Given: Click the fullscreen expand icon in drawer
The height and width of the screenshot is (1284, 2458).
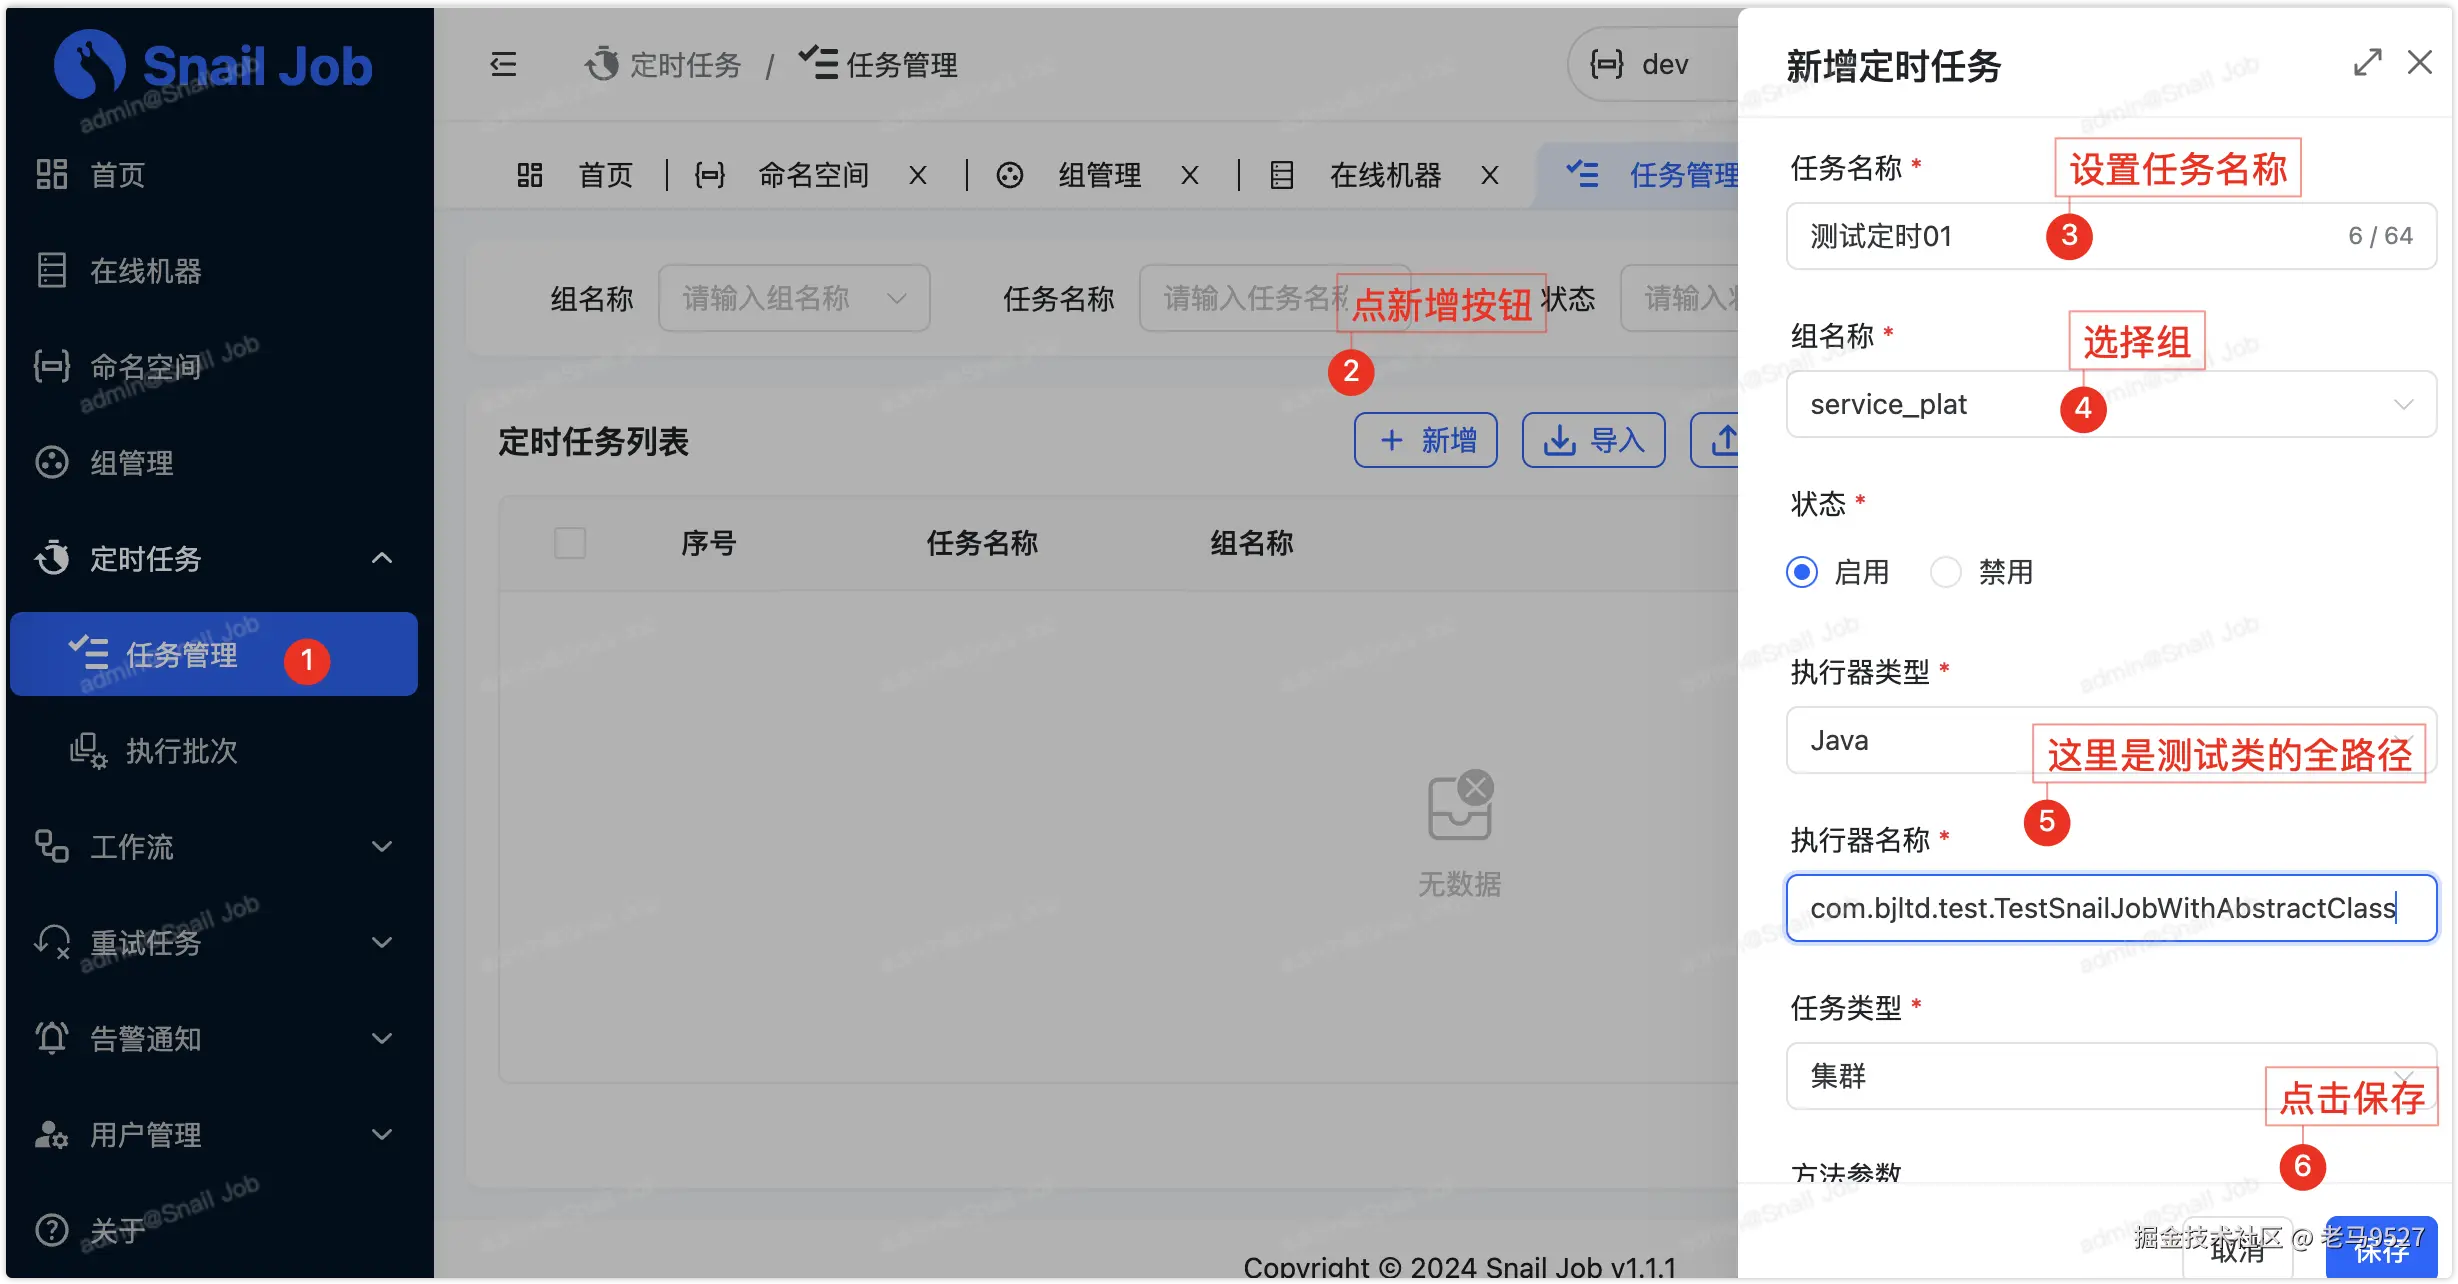Looking at the screenshot, I should (2367, 62).
